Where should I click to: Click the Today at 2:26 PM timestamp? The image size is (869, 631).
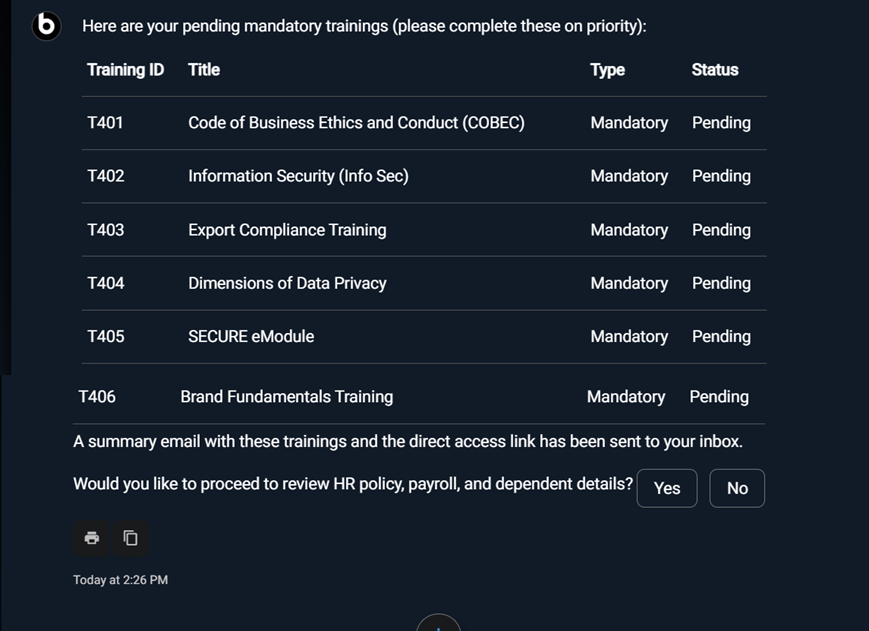click(x=120, y=580)
